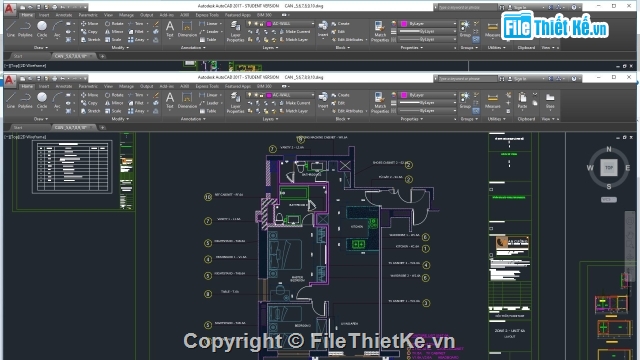
Task: Select Trim tool in lower window
Action: tap(136, 95)
